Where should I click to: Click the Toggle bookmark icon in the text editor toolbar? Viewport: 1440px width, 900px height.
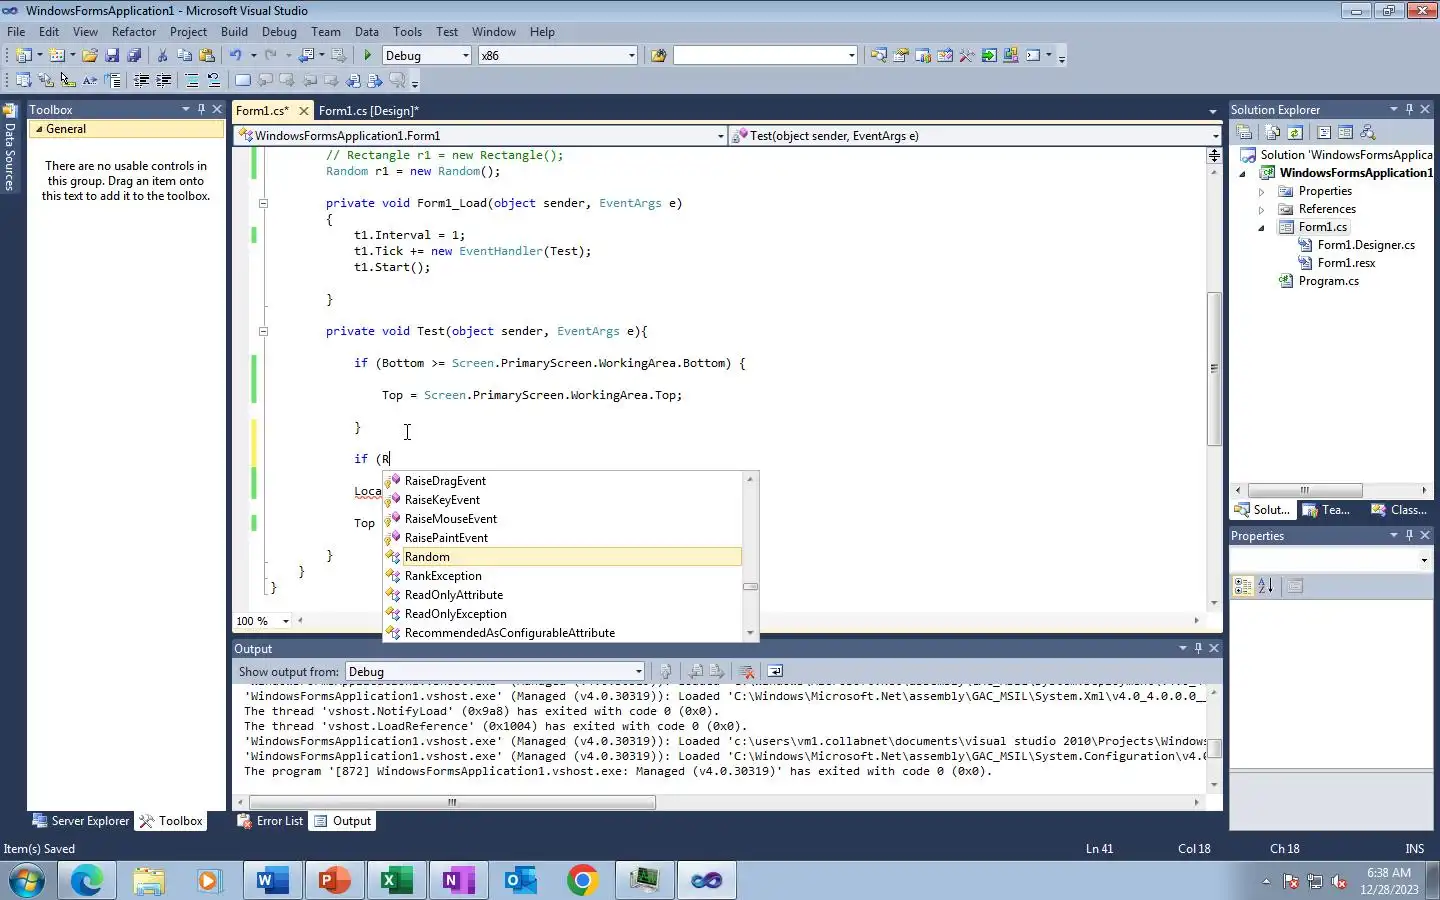pos(243,80)
